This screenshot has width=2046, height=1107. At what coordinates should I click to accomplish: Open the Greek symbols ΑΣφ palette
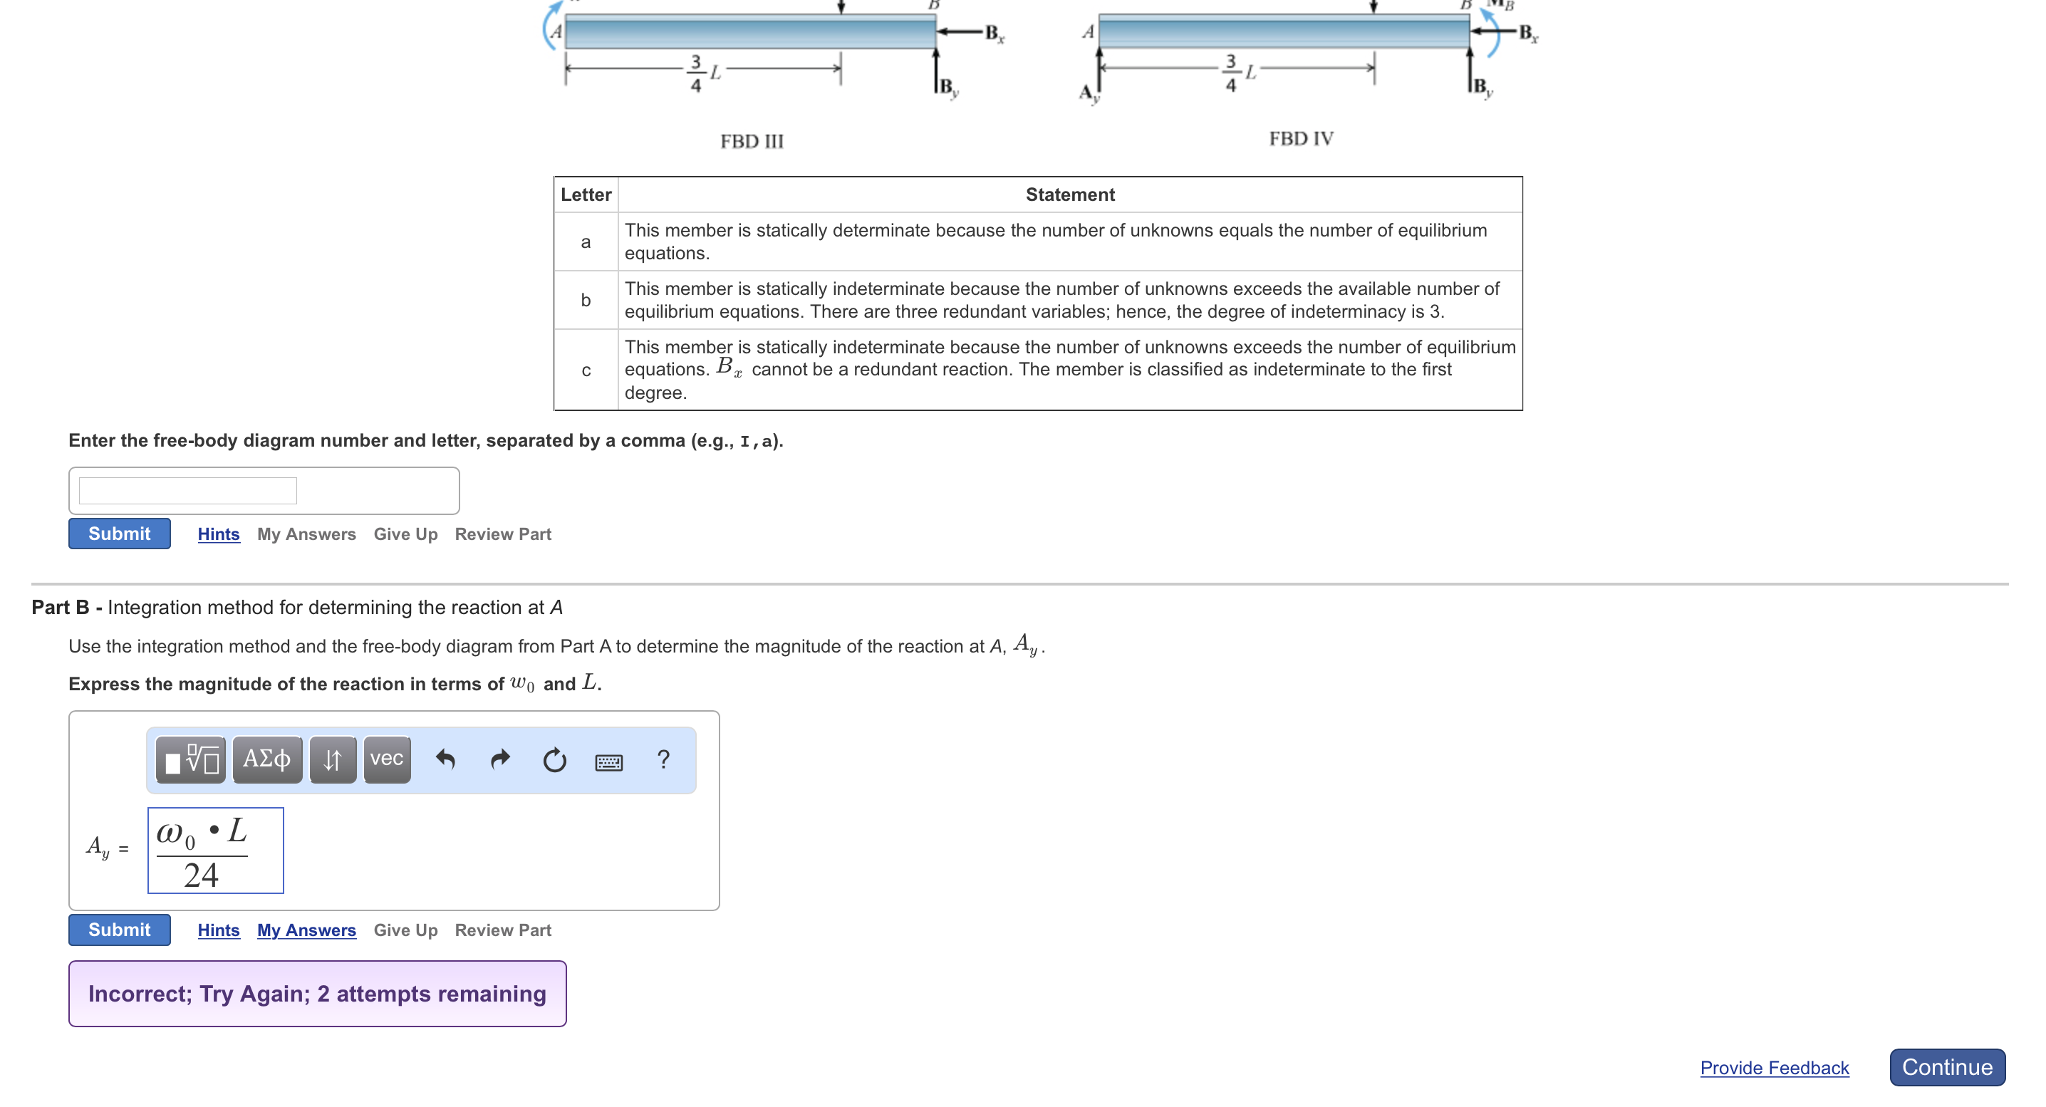[266, 760]
